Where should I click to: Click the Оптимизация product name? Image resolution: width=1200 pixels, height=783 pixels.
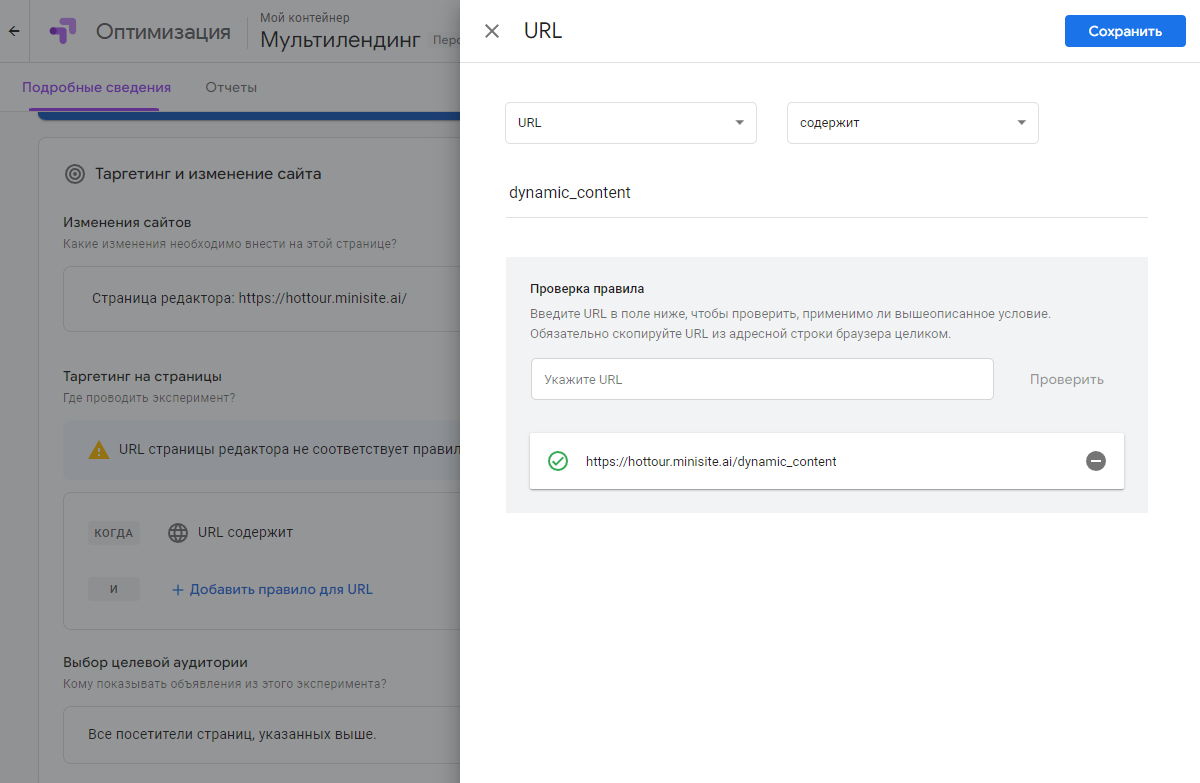coord(163,31)
